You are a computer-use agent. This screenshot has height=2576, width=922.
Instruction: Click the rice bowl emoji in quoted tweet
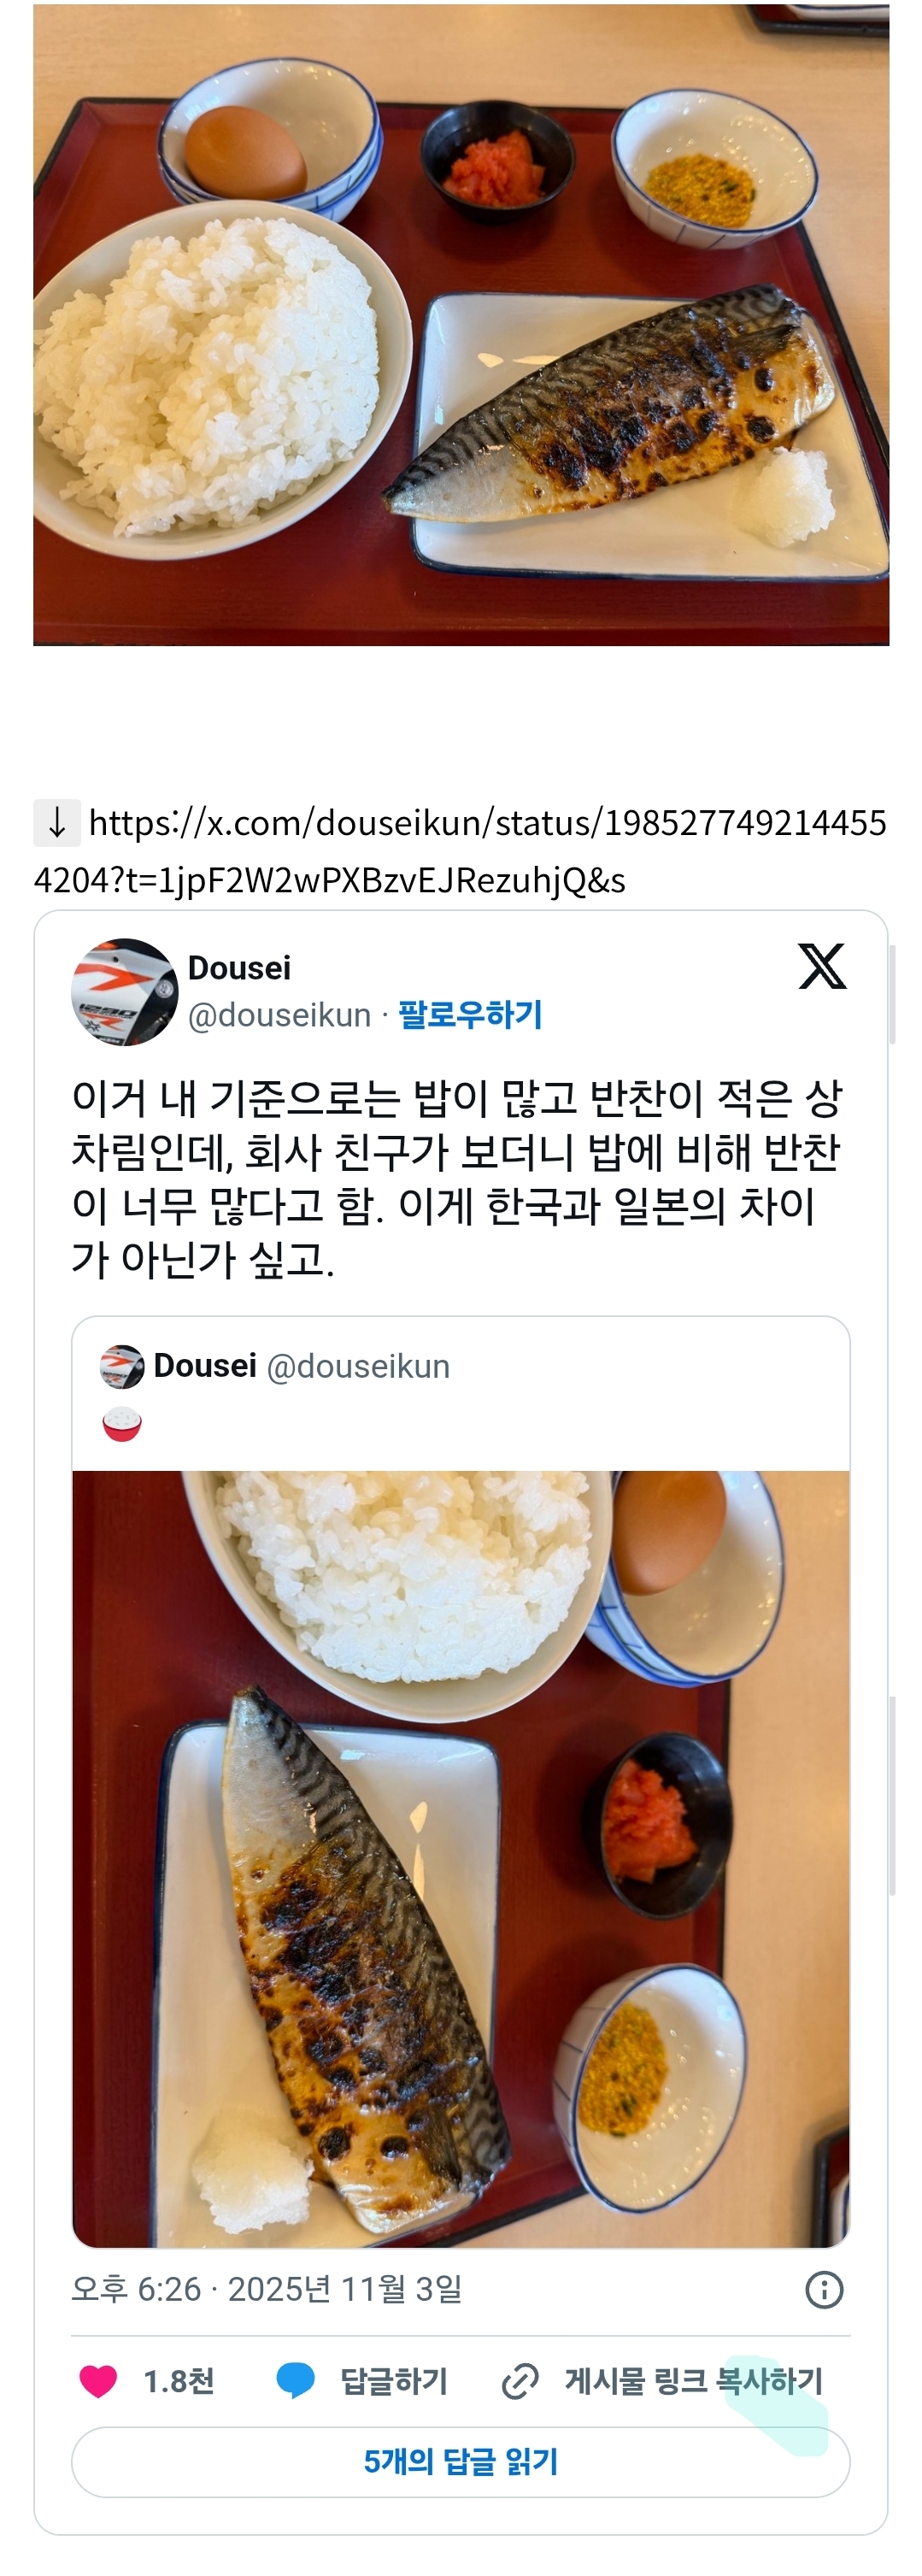pyautogui.click(x=122, y=1424)
